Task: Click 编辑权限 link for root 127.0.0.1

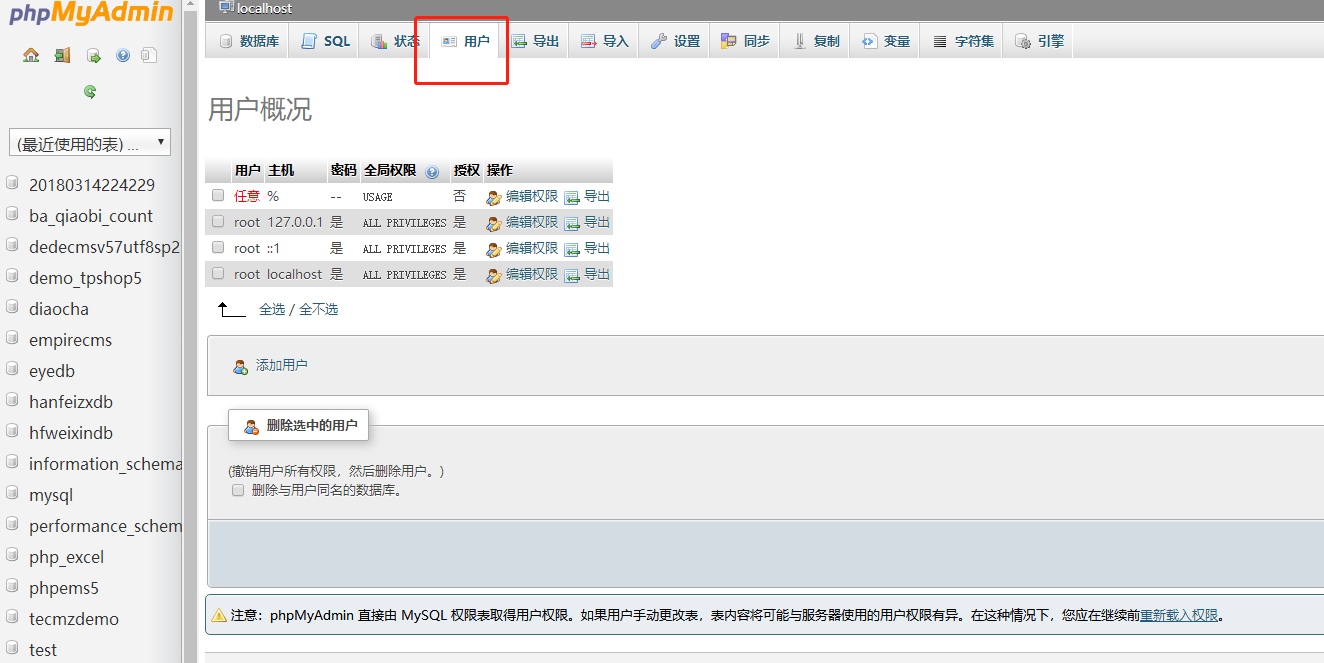Action: 532,222
